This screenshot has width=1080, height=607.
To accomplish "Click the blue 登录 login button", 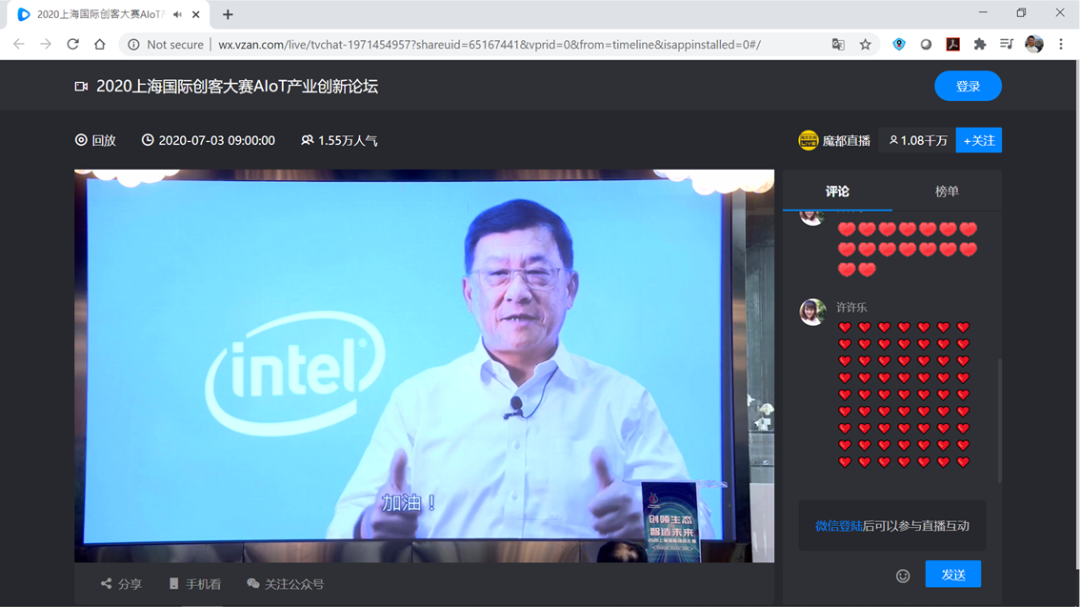I will click(967, 86).
